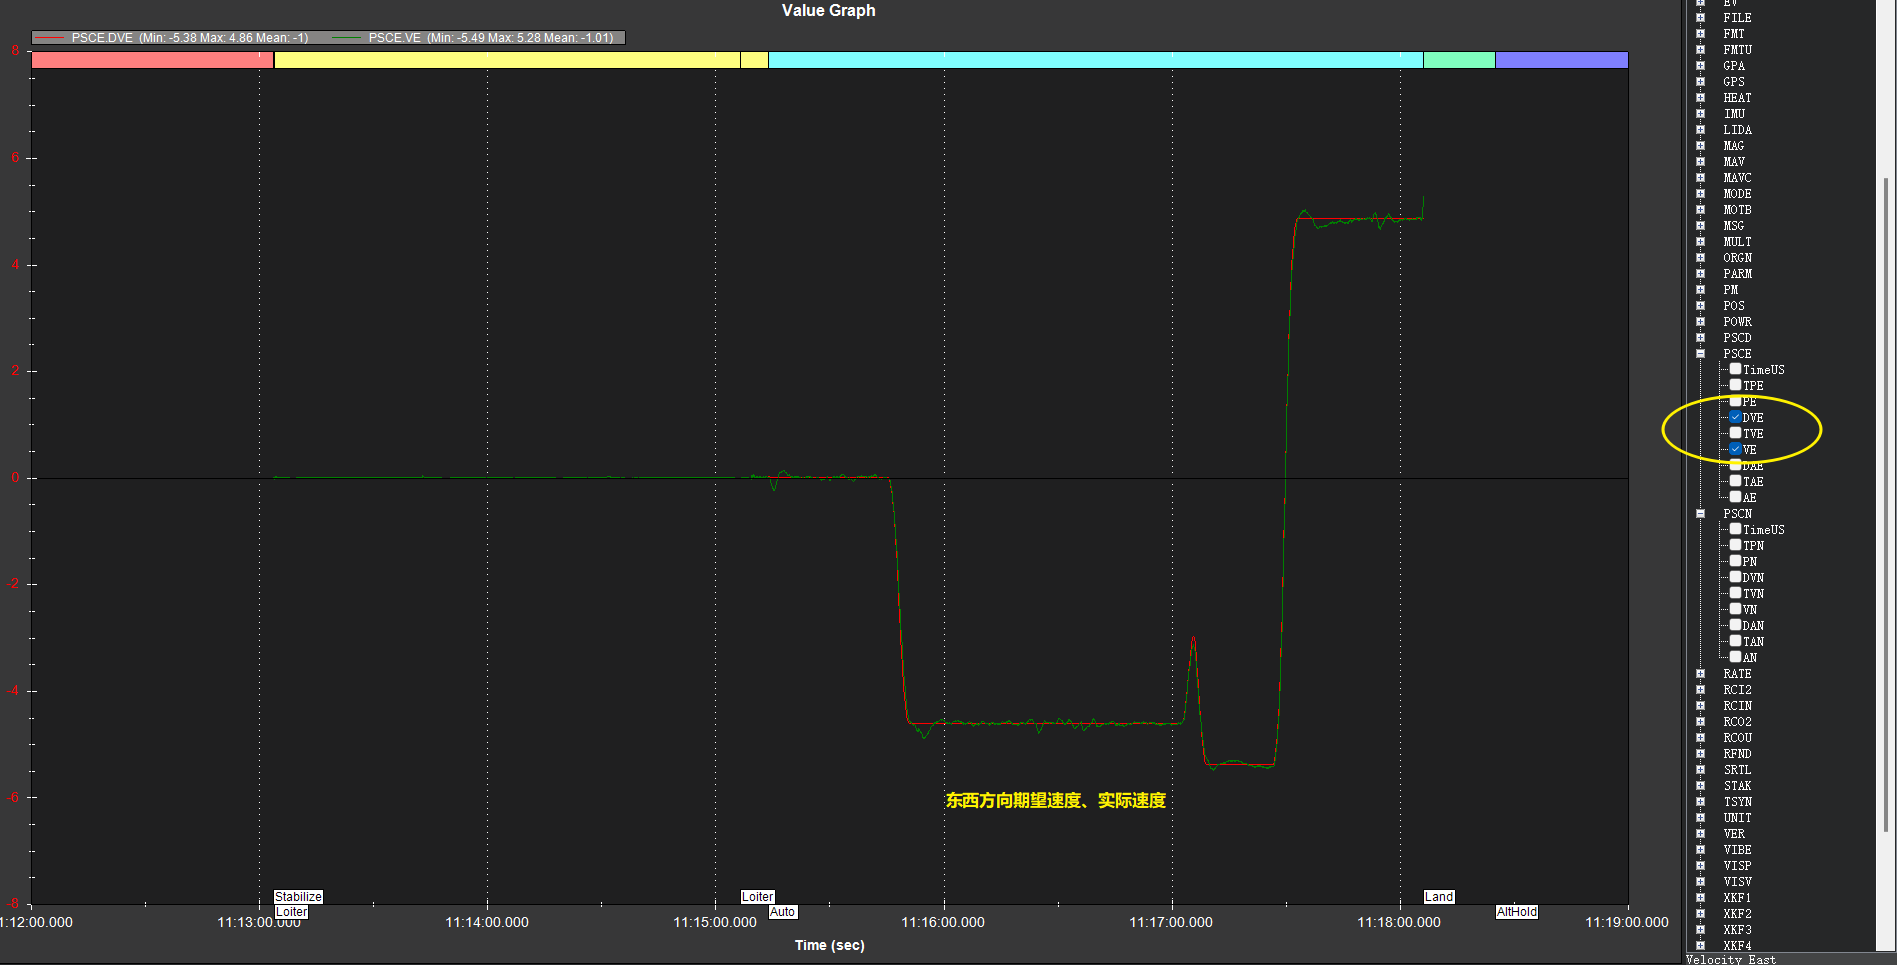Expand the IMU tree node
The image size is (1897, 965).
[x=1700, y=113]
